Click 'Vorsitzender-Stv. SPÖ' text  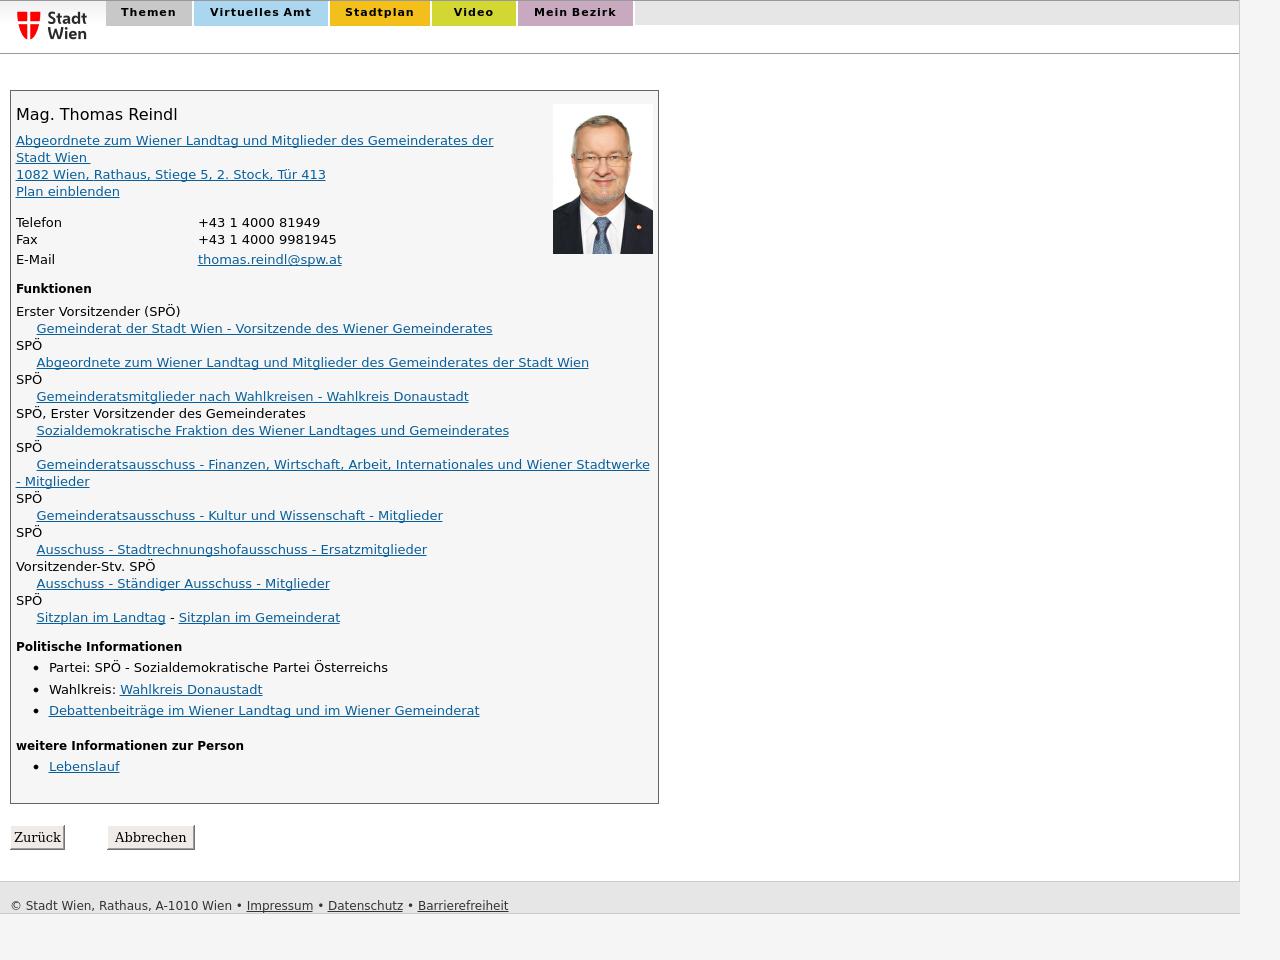click(86, 566)
